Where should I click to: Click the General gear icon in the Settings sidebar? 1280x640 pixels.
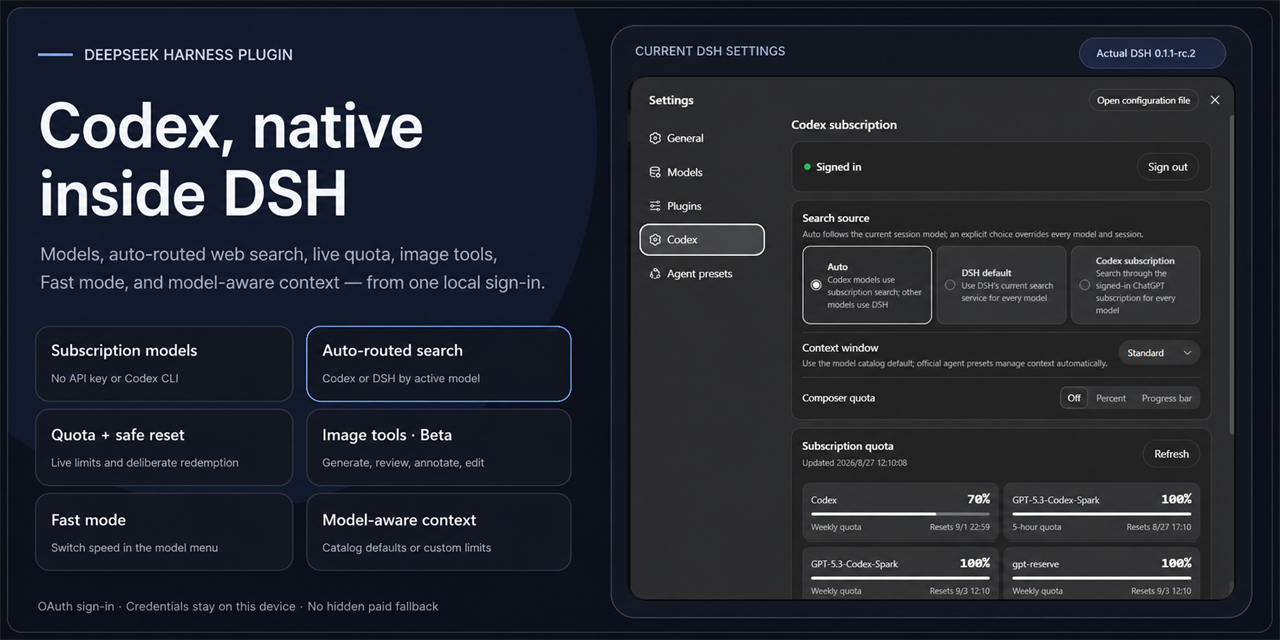click(x=655, y=138)
